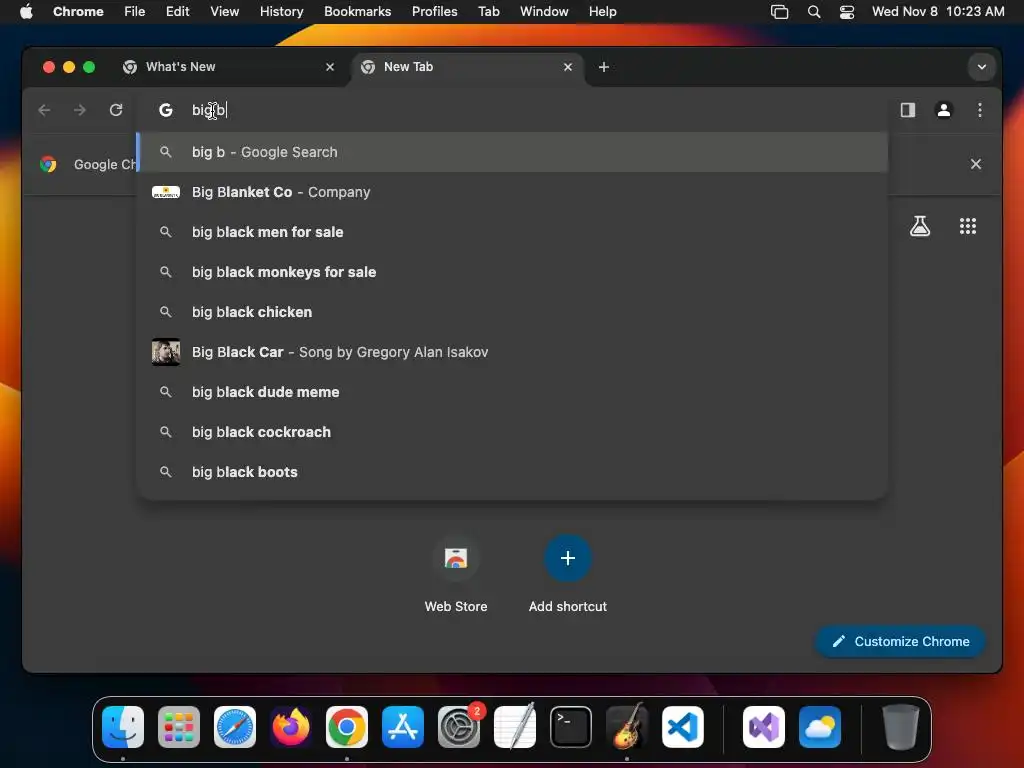The width and height of the screenshot is (1024, 768).
Task: Open the Web Store shortcut
Action: coord(456,575)
